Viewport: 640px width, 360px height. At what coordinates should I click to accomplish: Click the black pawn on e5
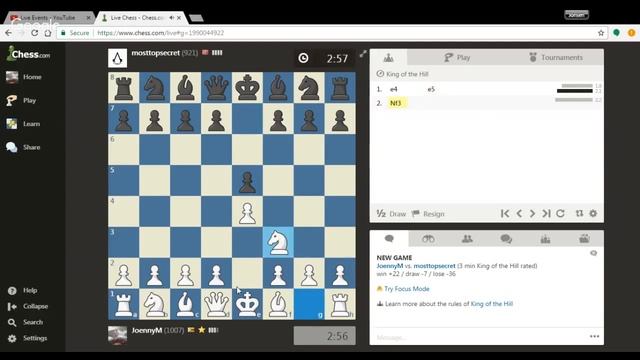click(x=247, y=180)
